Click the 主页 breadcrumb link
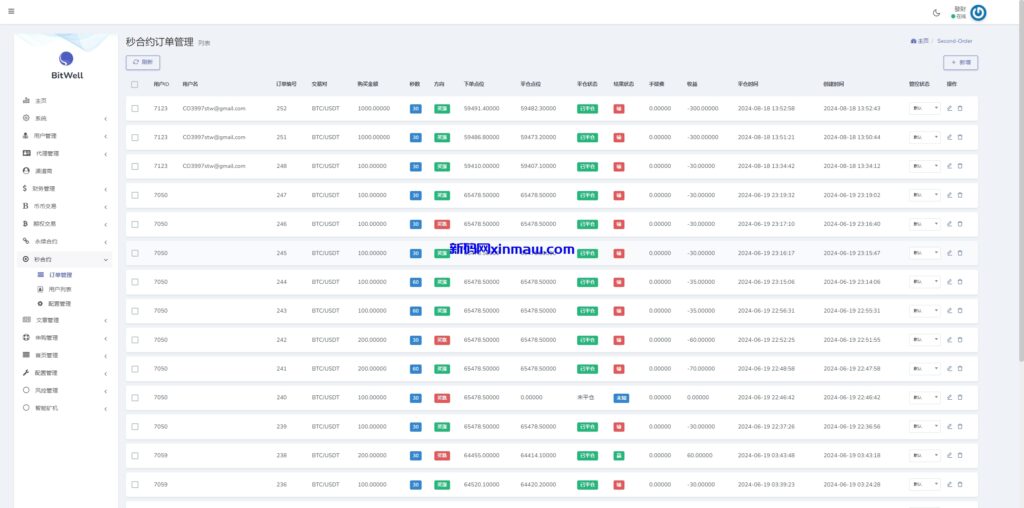The image size is (1024, 508). 920,41
